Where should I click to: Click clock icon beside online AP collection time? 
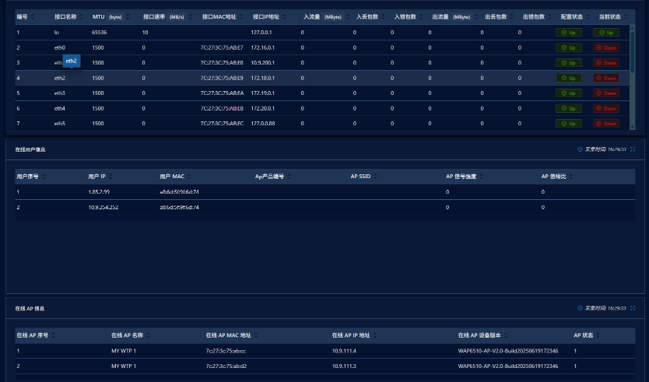(580, 308)
